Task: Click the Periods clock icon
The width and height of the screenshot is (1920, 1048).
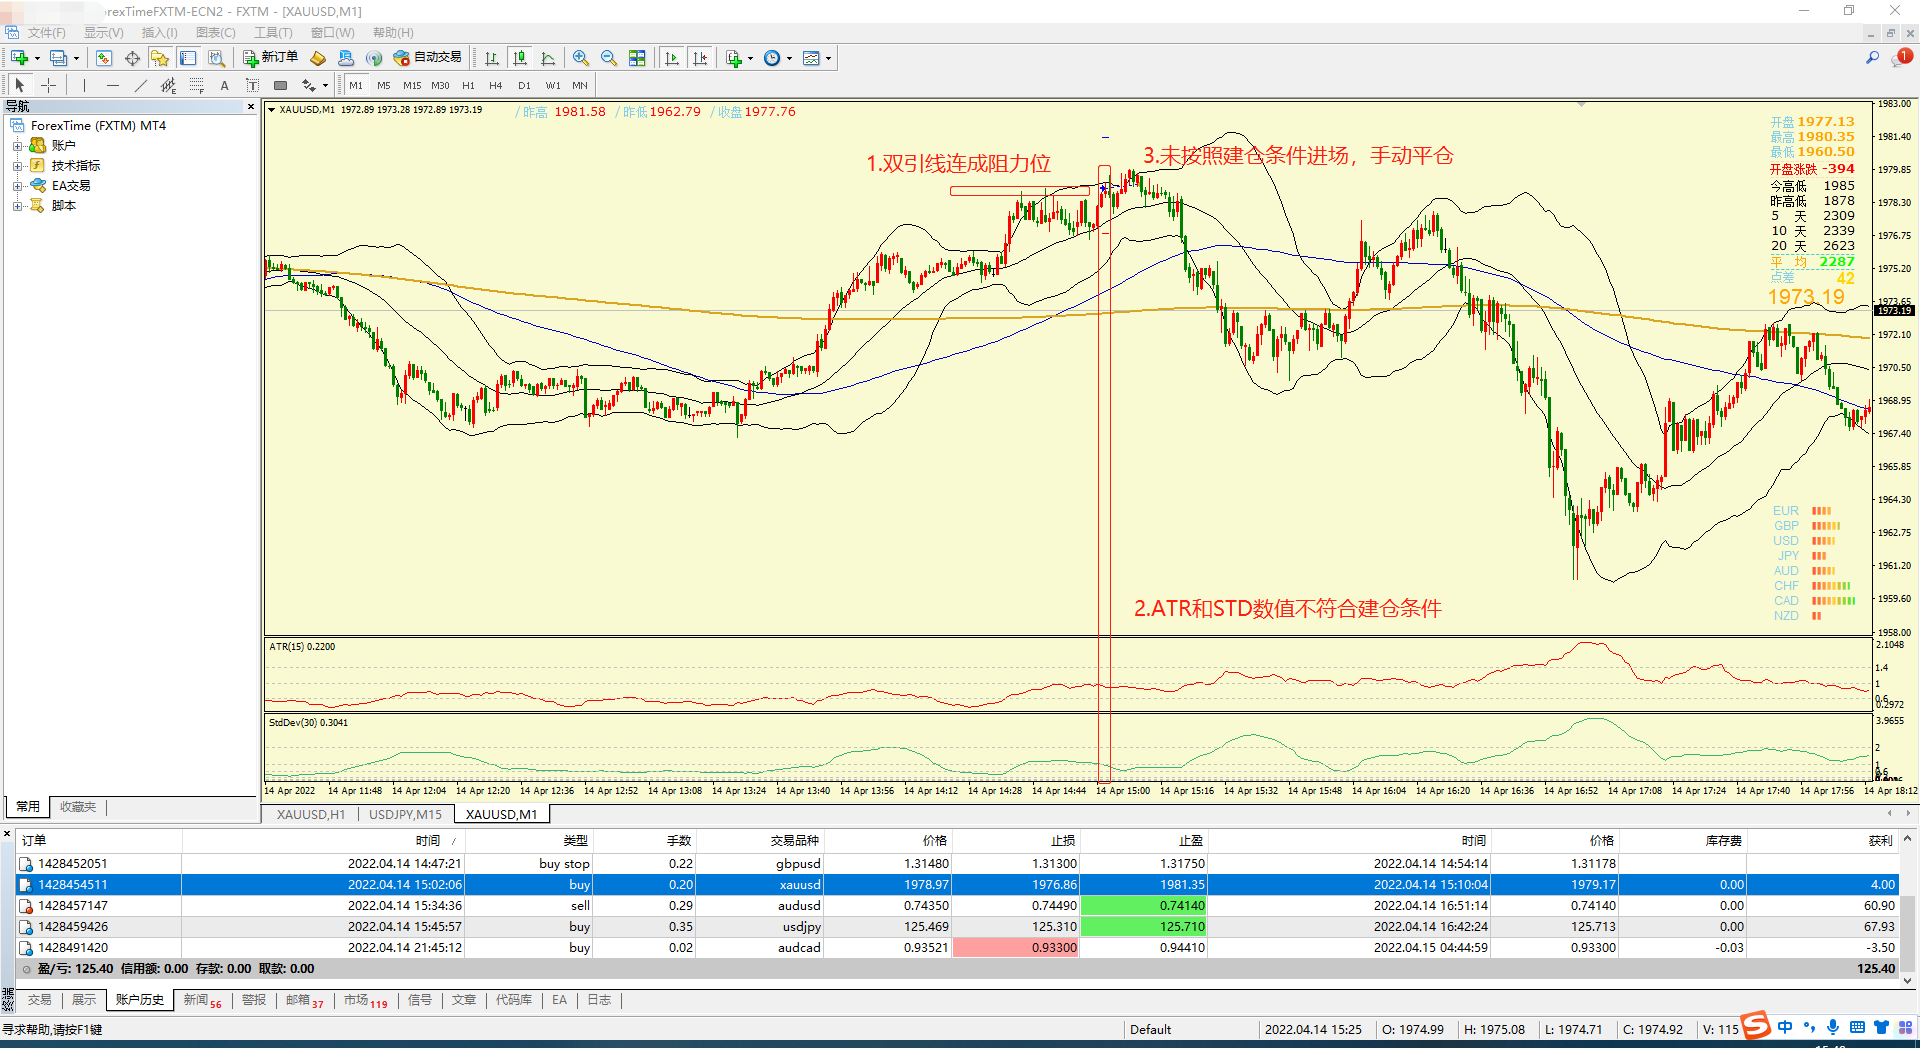Action: pyautogui.click(x=772, y=58)
